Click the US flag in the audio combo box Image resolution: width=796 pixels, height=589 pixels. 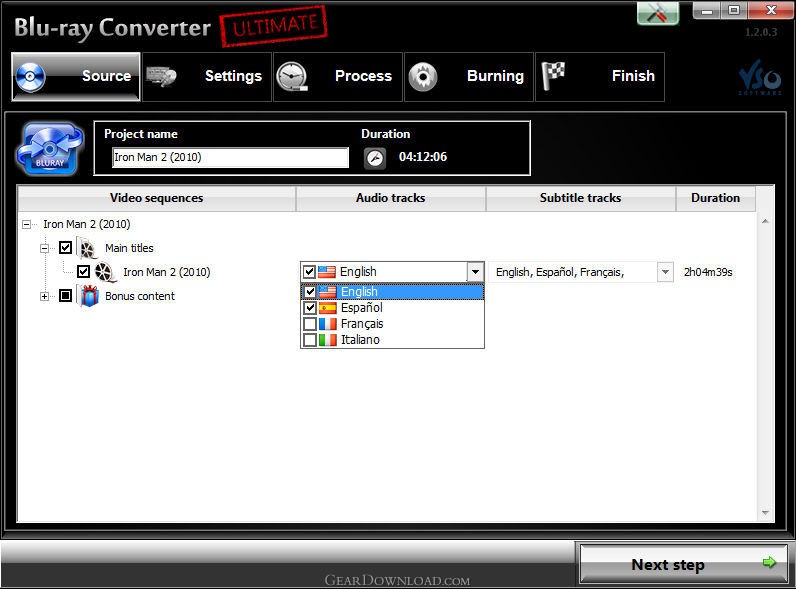pyautogui.click(x=327, y=272)
